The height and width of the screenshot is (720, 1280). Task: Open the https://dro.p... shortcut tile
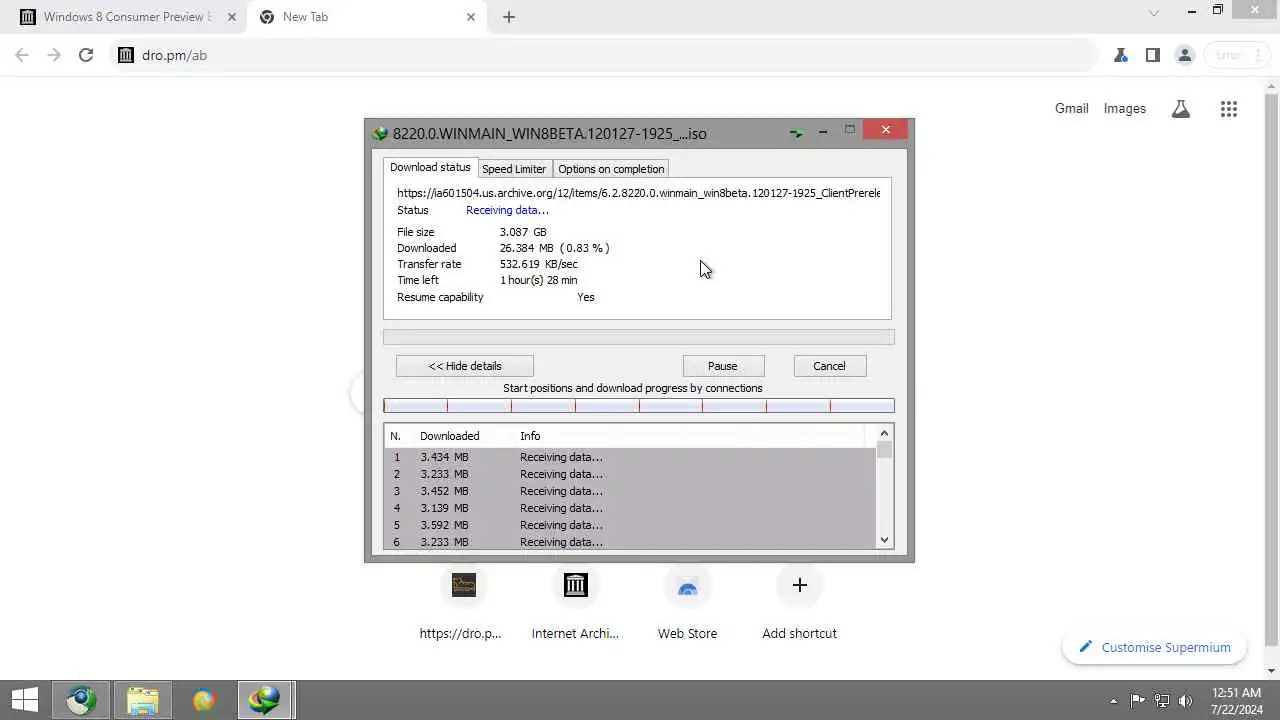[463, 605]
